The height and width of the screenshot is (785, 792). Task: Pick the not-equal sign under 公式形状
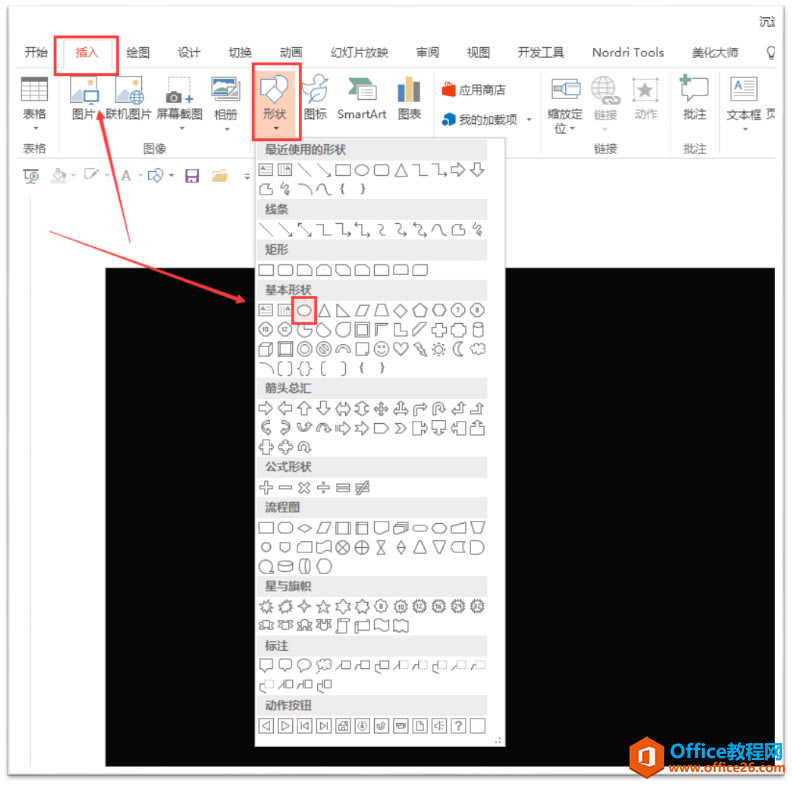coord(362,487)
